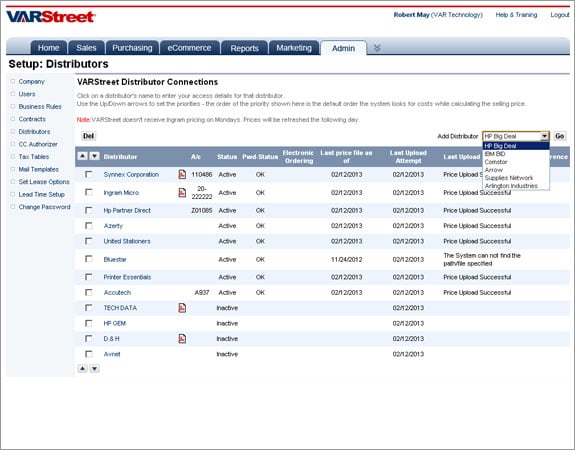Select HP Big Deal in dropdown list
The height and width of the screenshot is (450, 575).
coord(516,146)
